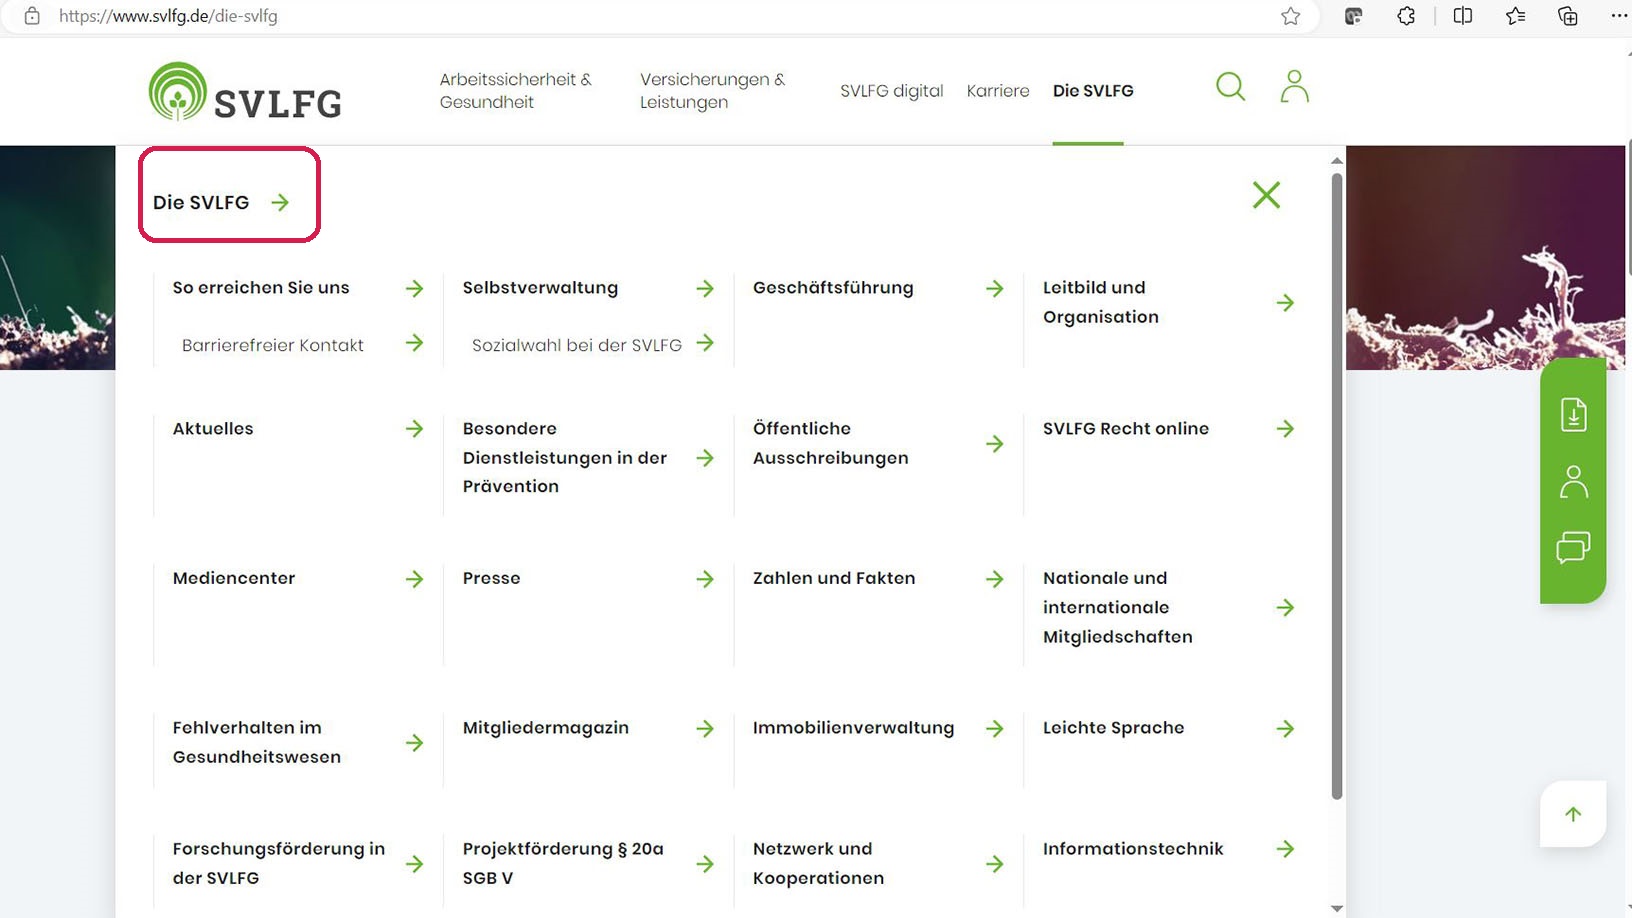This screenshot has width=1632, height=918.
Task: Click the scroll-to-top arrow button
Action: pyautogui.click(x=1573, y=814)
